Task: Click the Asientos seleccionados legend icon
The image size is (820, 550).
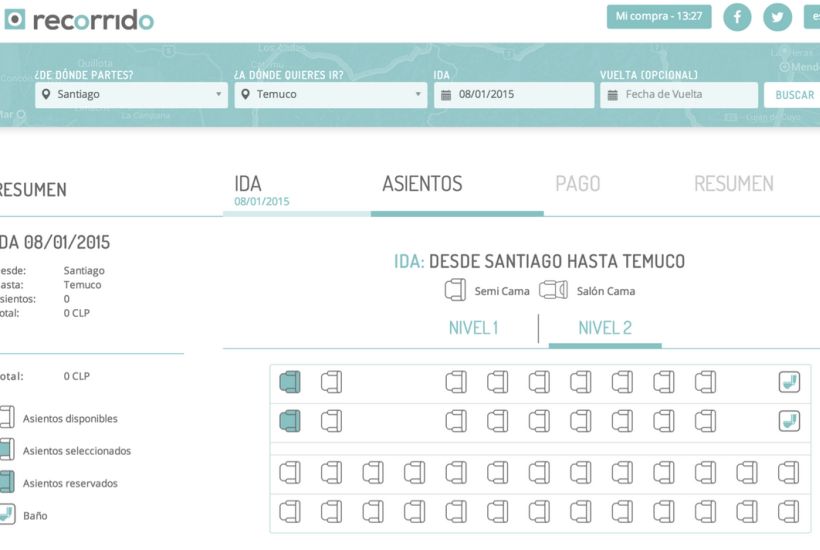Action: (x=7, y=450)
